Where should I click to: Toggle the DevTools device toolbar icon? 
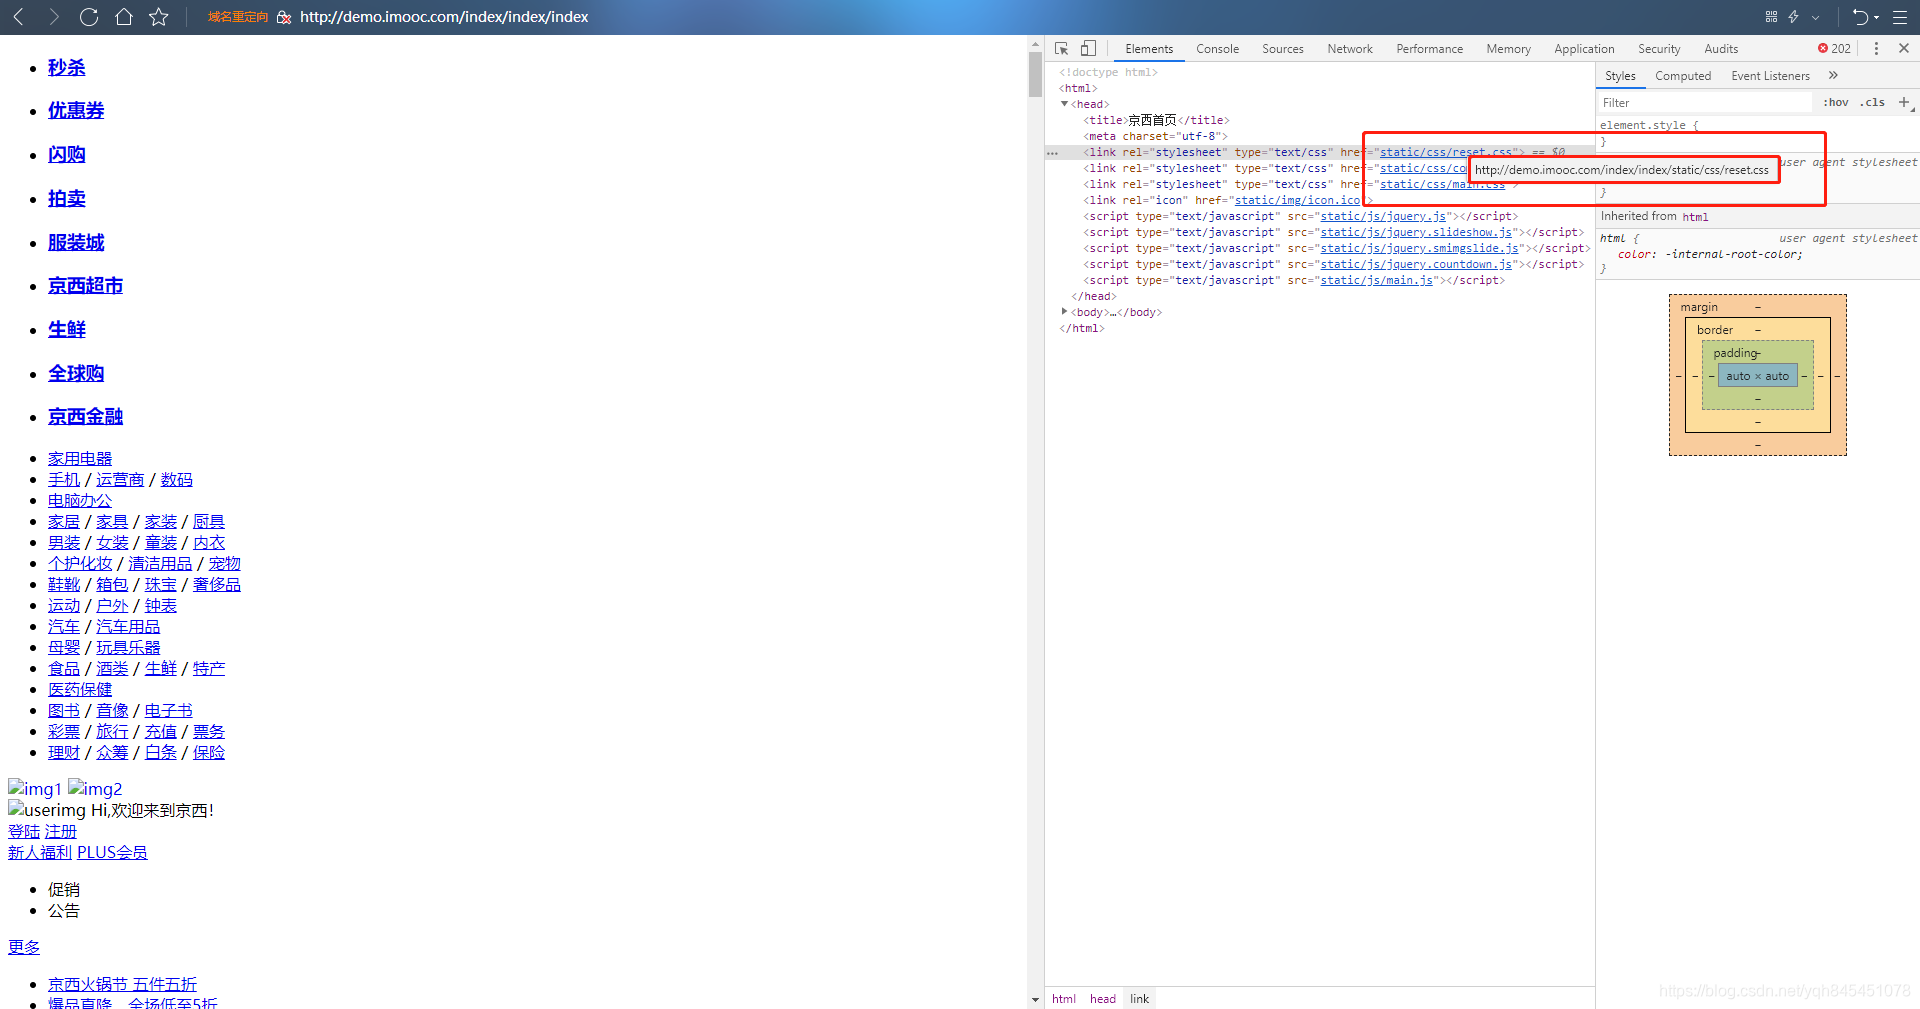pos(1088,48)
